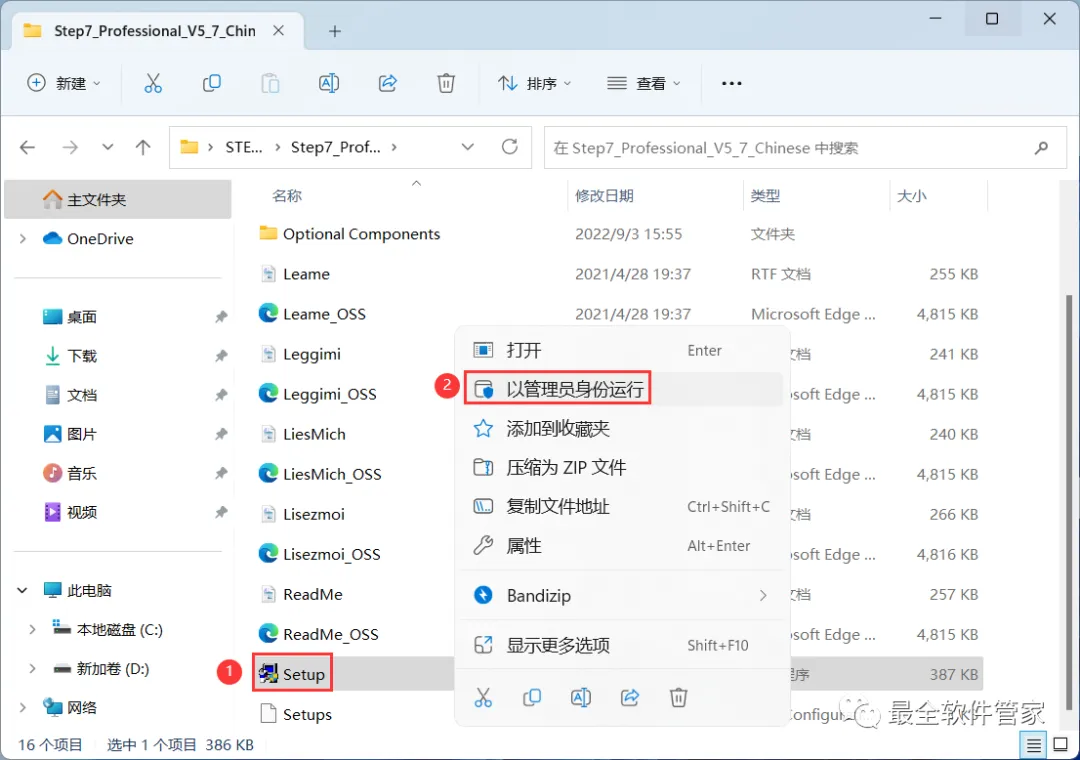This screenshot has width=1080, height=760.
Task: Click the rename icon in the context menu
Action: coord(581,697)
